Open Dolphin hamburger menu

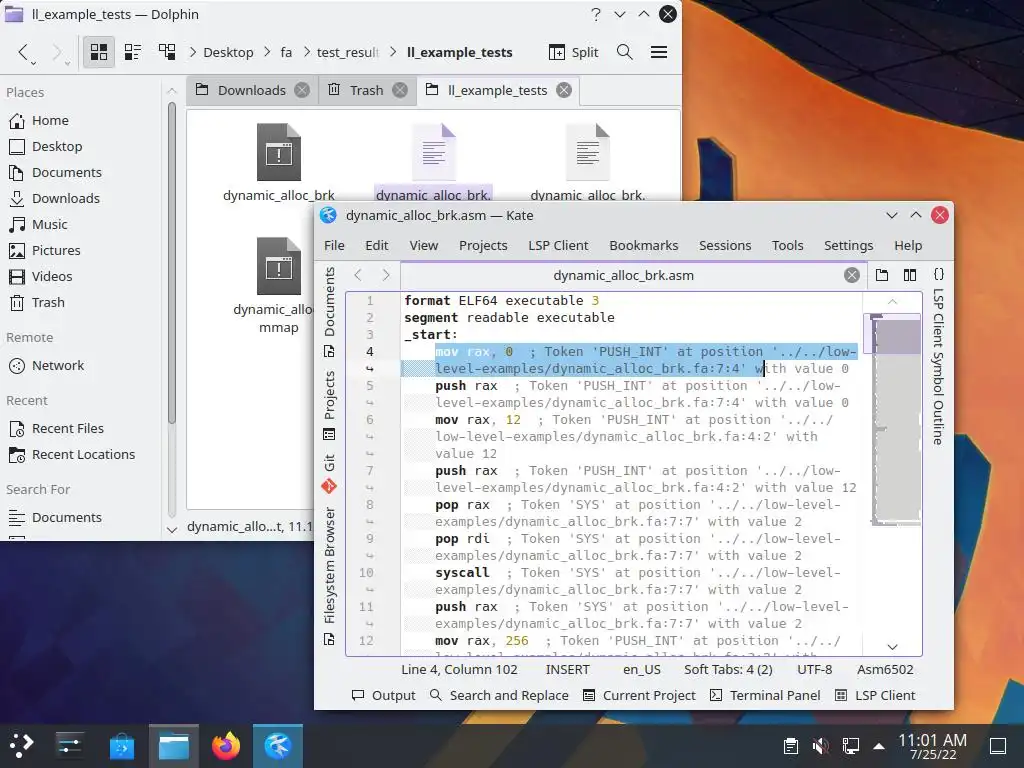click(x=659, y=52)
